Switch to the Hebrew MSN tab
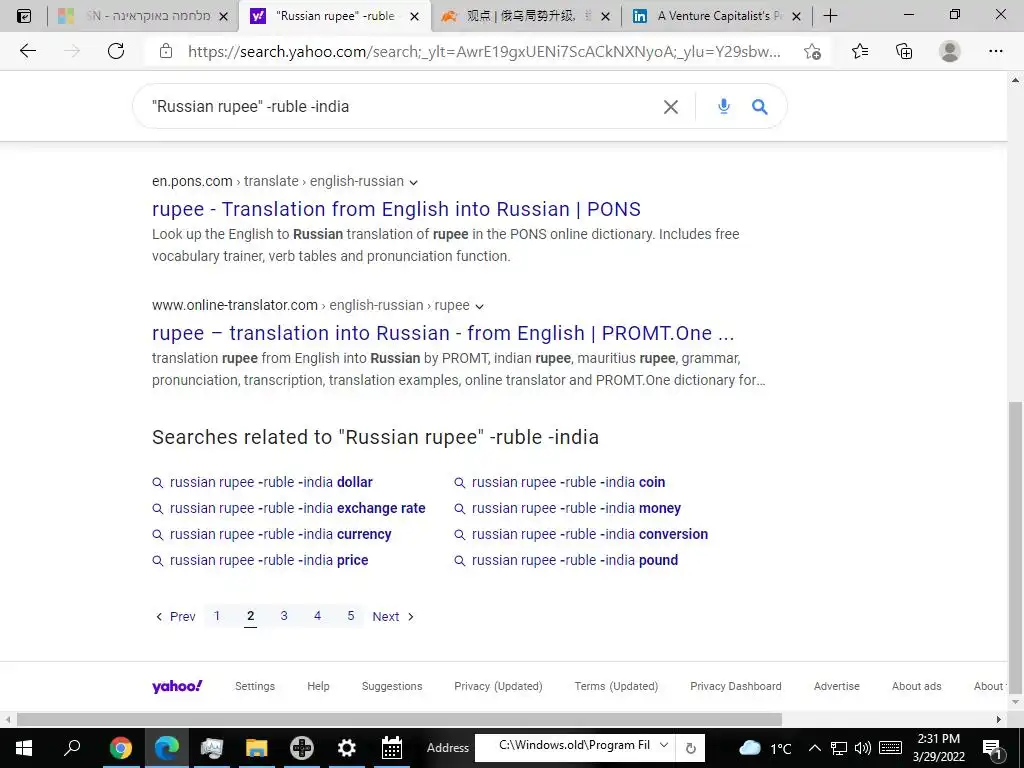 [x=142, y=16]
